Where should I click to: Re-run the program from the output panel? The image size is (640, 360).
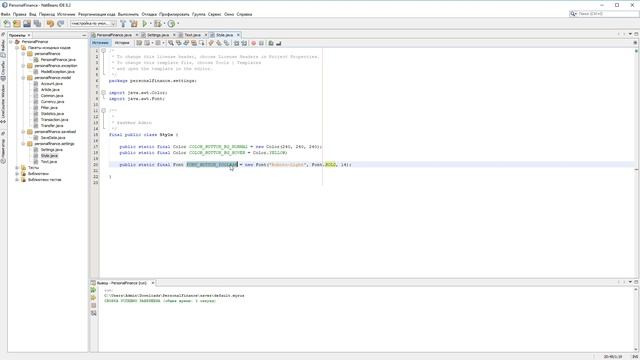pos(93,290)
